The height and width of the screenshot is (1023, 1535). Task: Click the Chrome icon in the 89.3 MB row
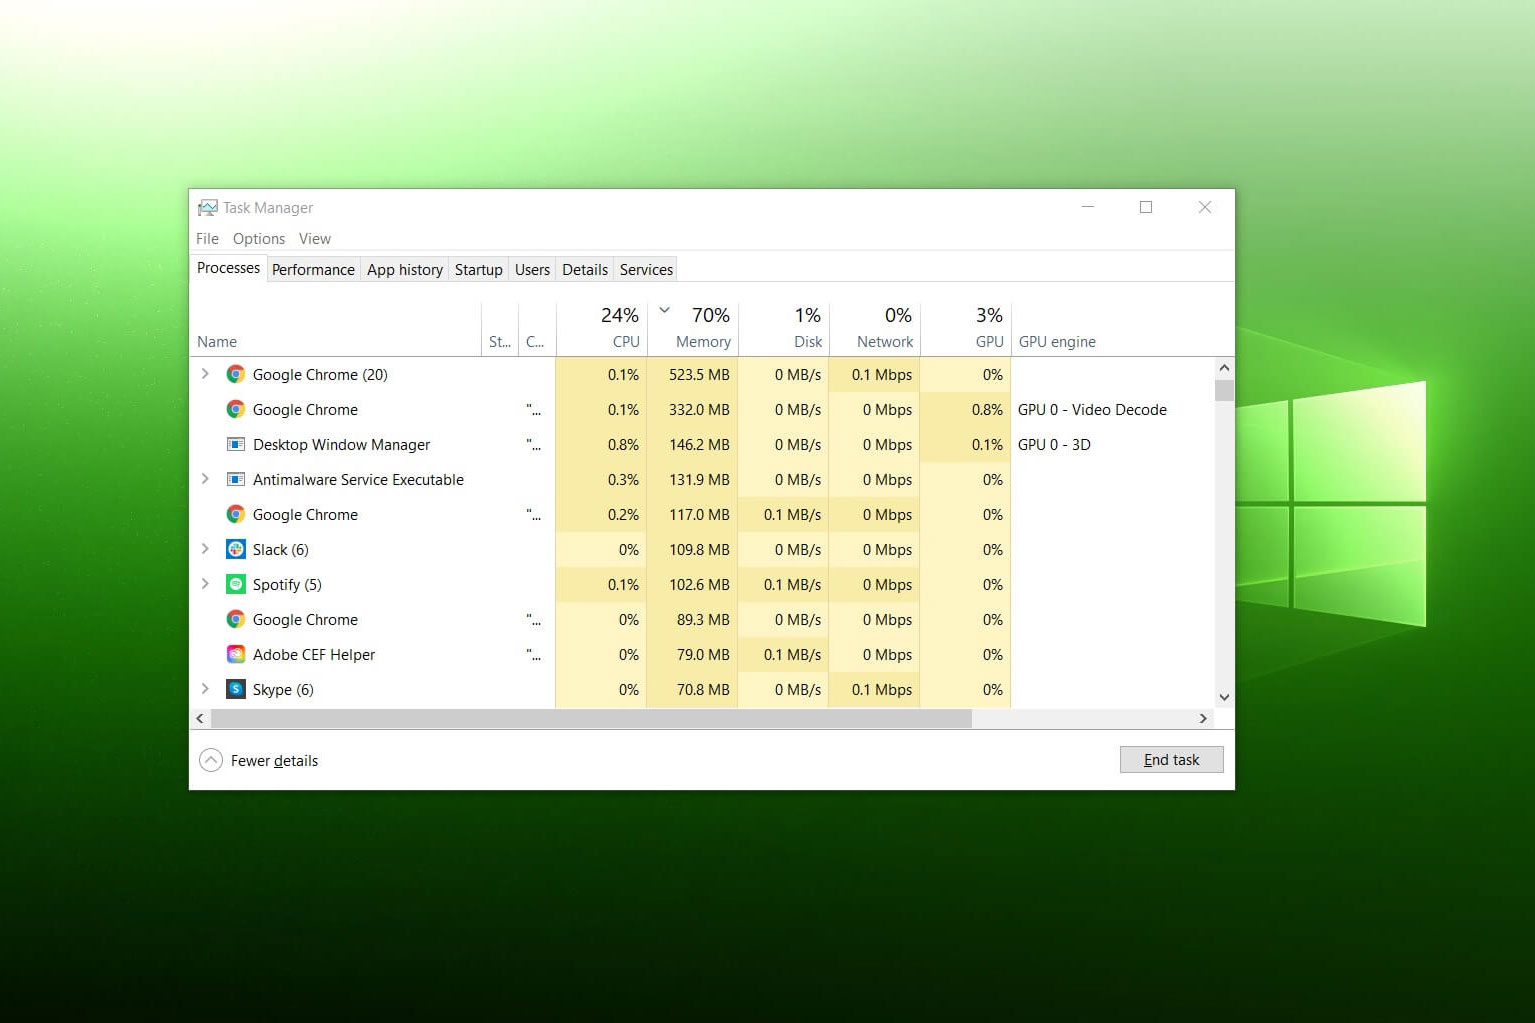pyautogui.click(x=236, y=619)
